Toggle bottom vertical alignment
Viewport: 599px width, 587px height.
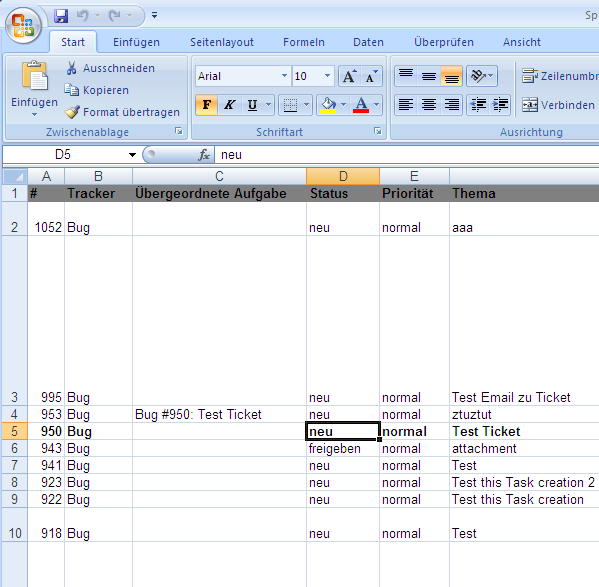(x=452, y=76)
